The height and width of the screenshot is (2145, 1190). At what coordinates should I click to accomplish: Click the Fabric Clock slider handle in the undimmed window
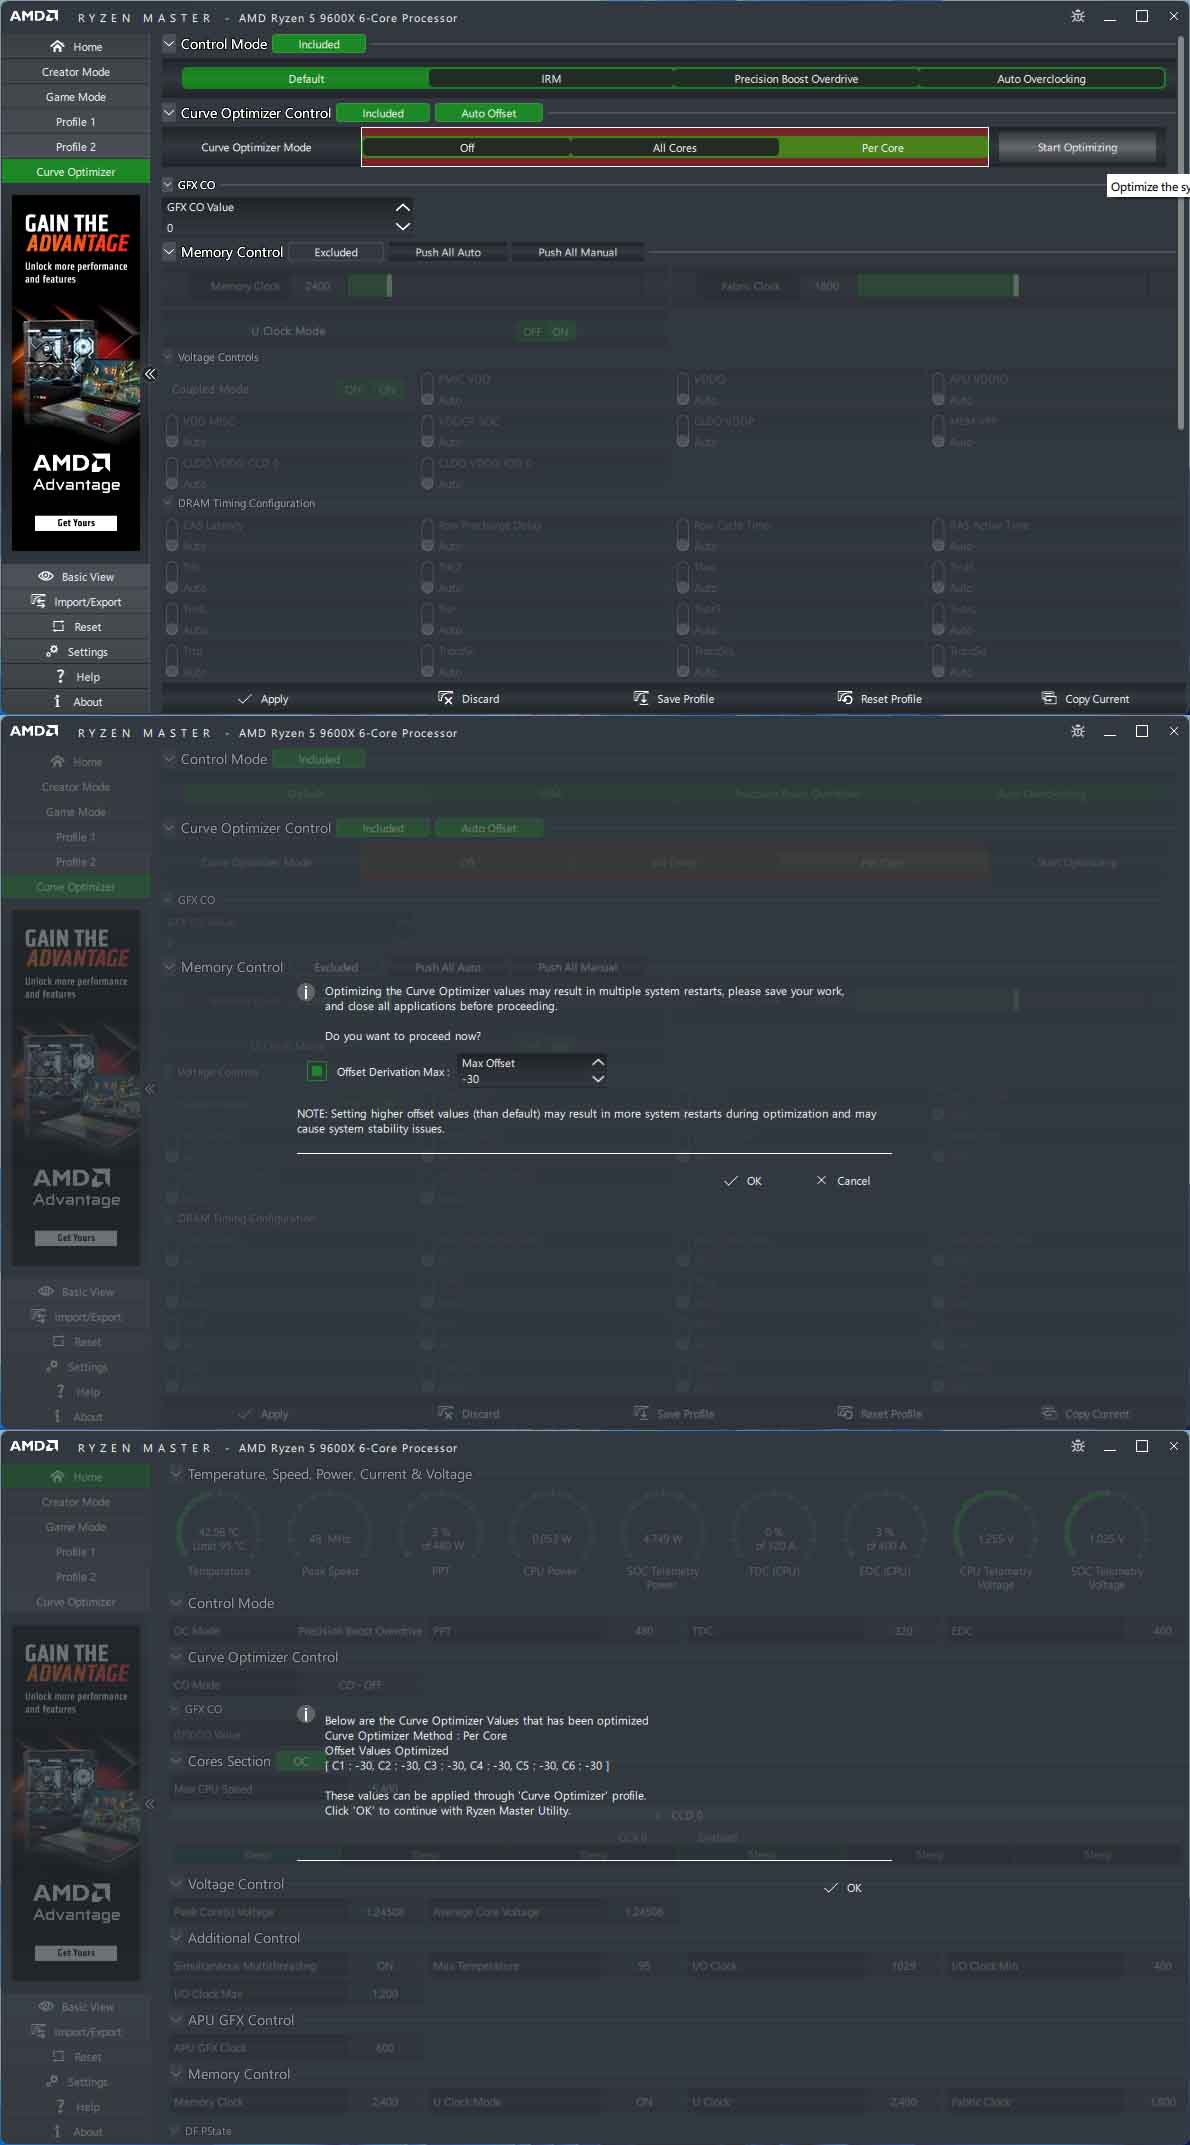click(1016, 286)
